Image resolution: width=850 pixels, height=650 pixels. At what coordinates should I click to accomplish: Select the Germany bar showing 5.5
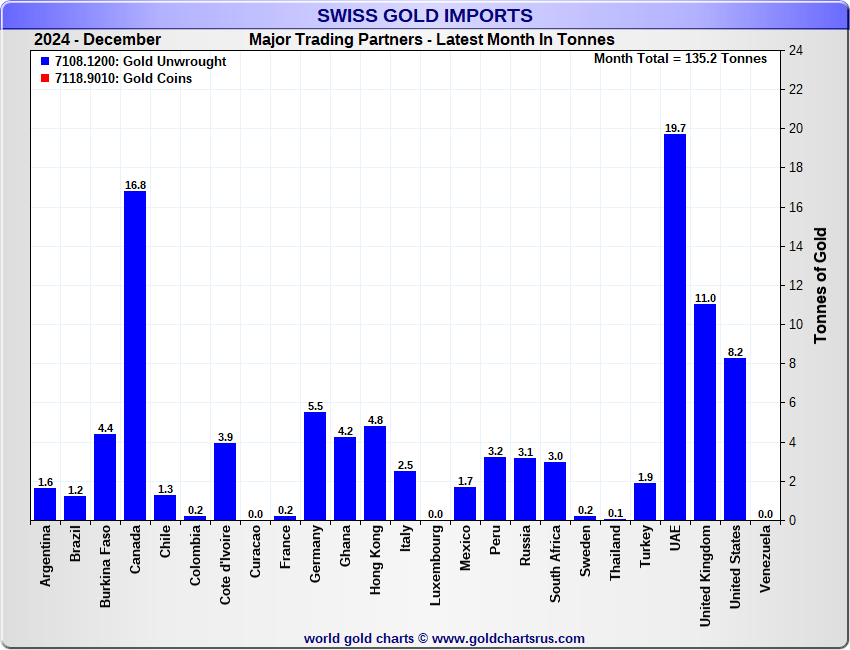pyautogui.click(x=315, y=466)
